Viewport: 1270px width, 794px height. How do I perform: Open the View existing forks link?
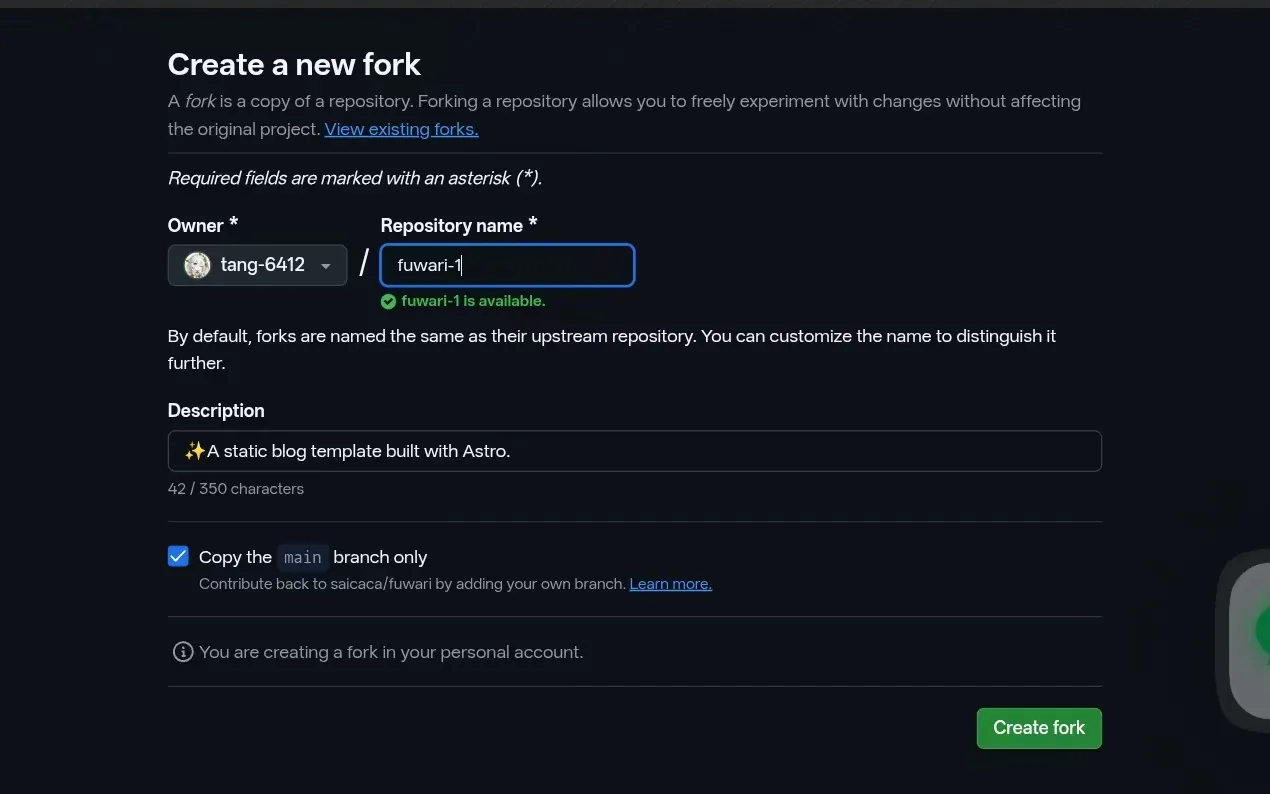pos(401,129)
